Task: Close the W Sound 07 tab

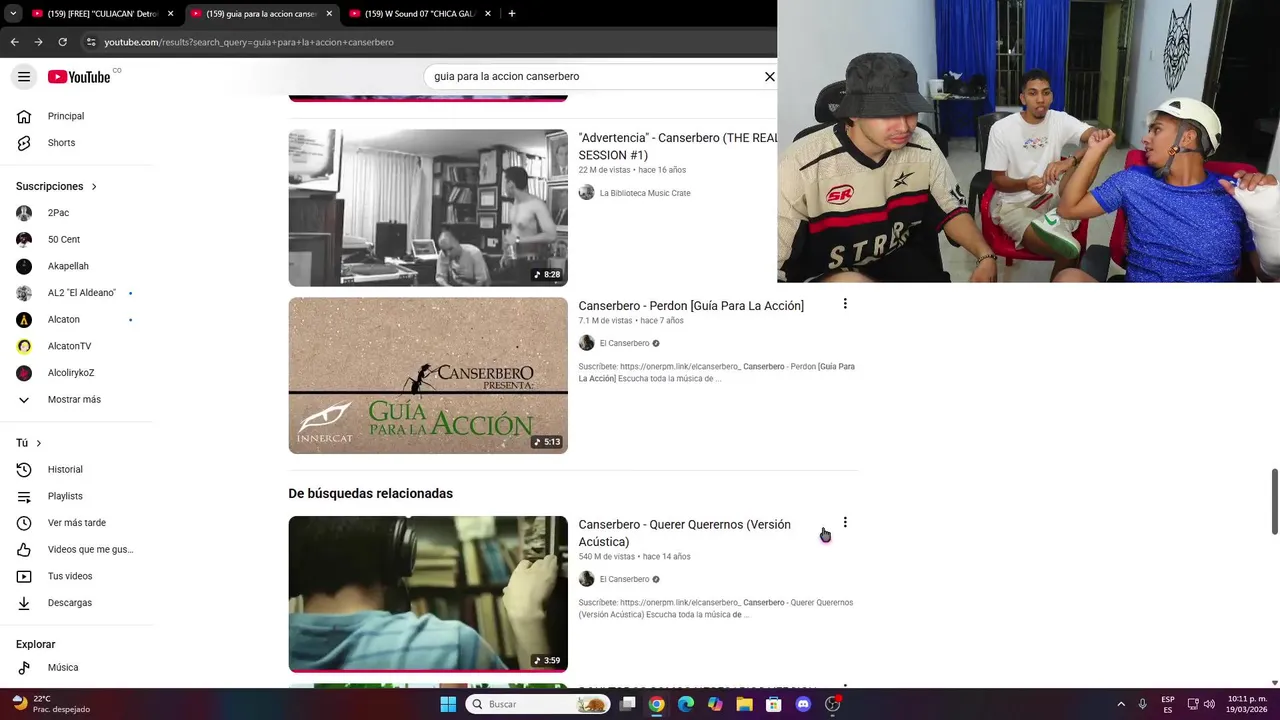Action: click(488, 14)
